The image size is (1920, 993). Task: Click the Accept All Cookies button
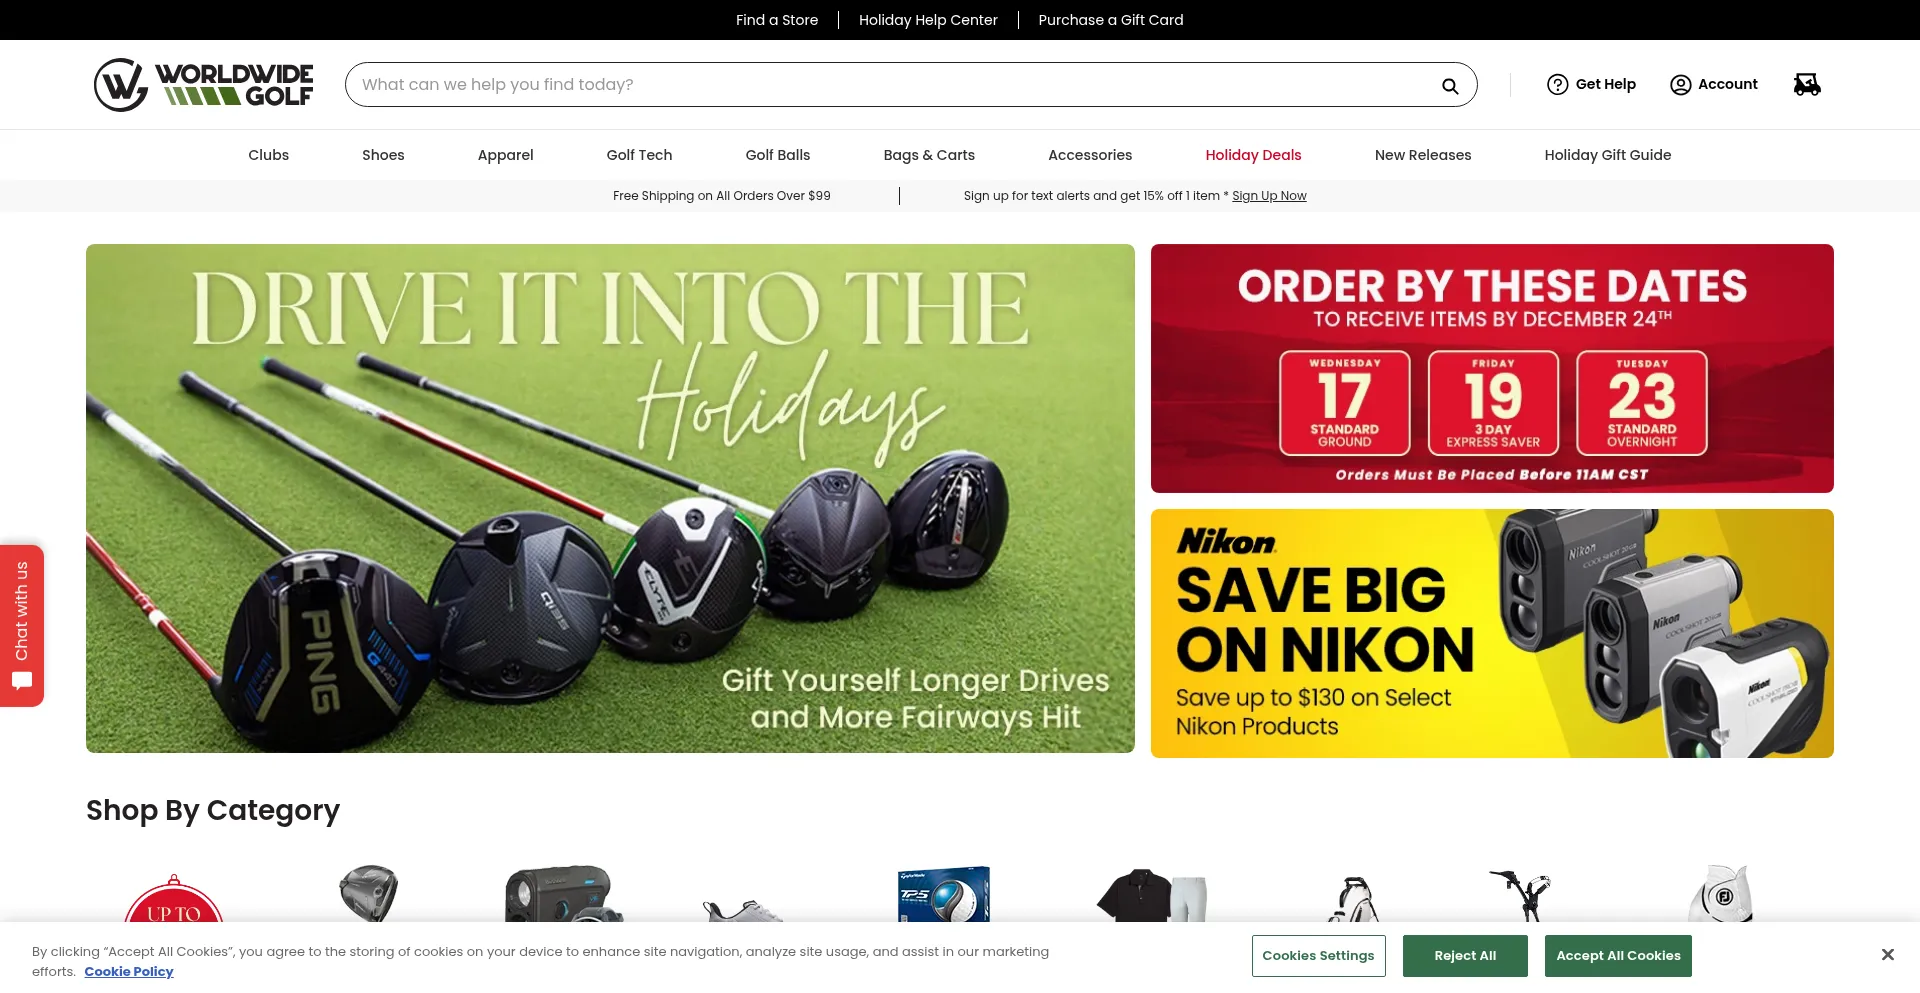pyautogui.click(x=1618, y=956)
